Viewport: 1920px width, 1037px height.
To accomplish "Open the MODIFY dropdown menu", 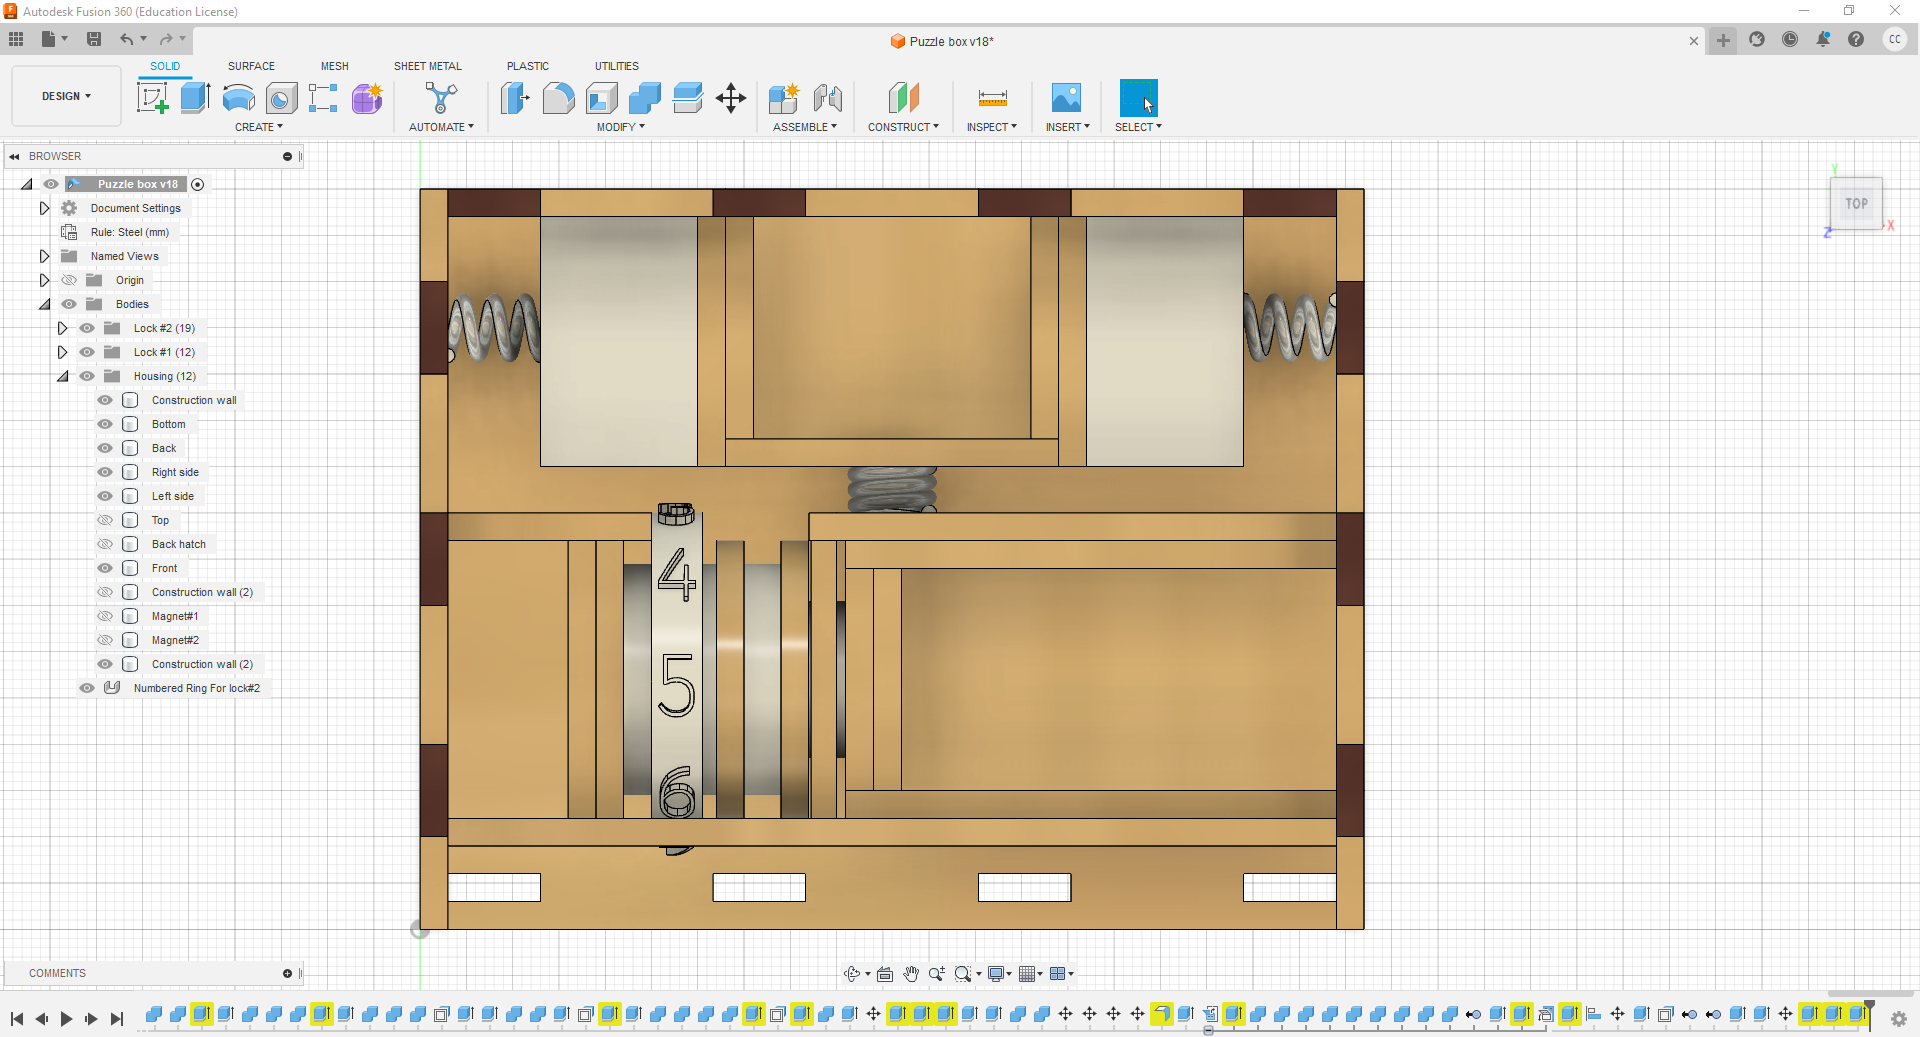I will [x=619, y=127].
